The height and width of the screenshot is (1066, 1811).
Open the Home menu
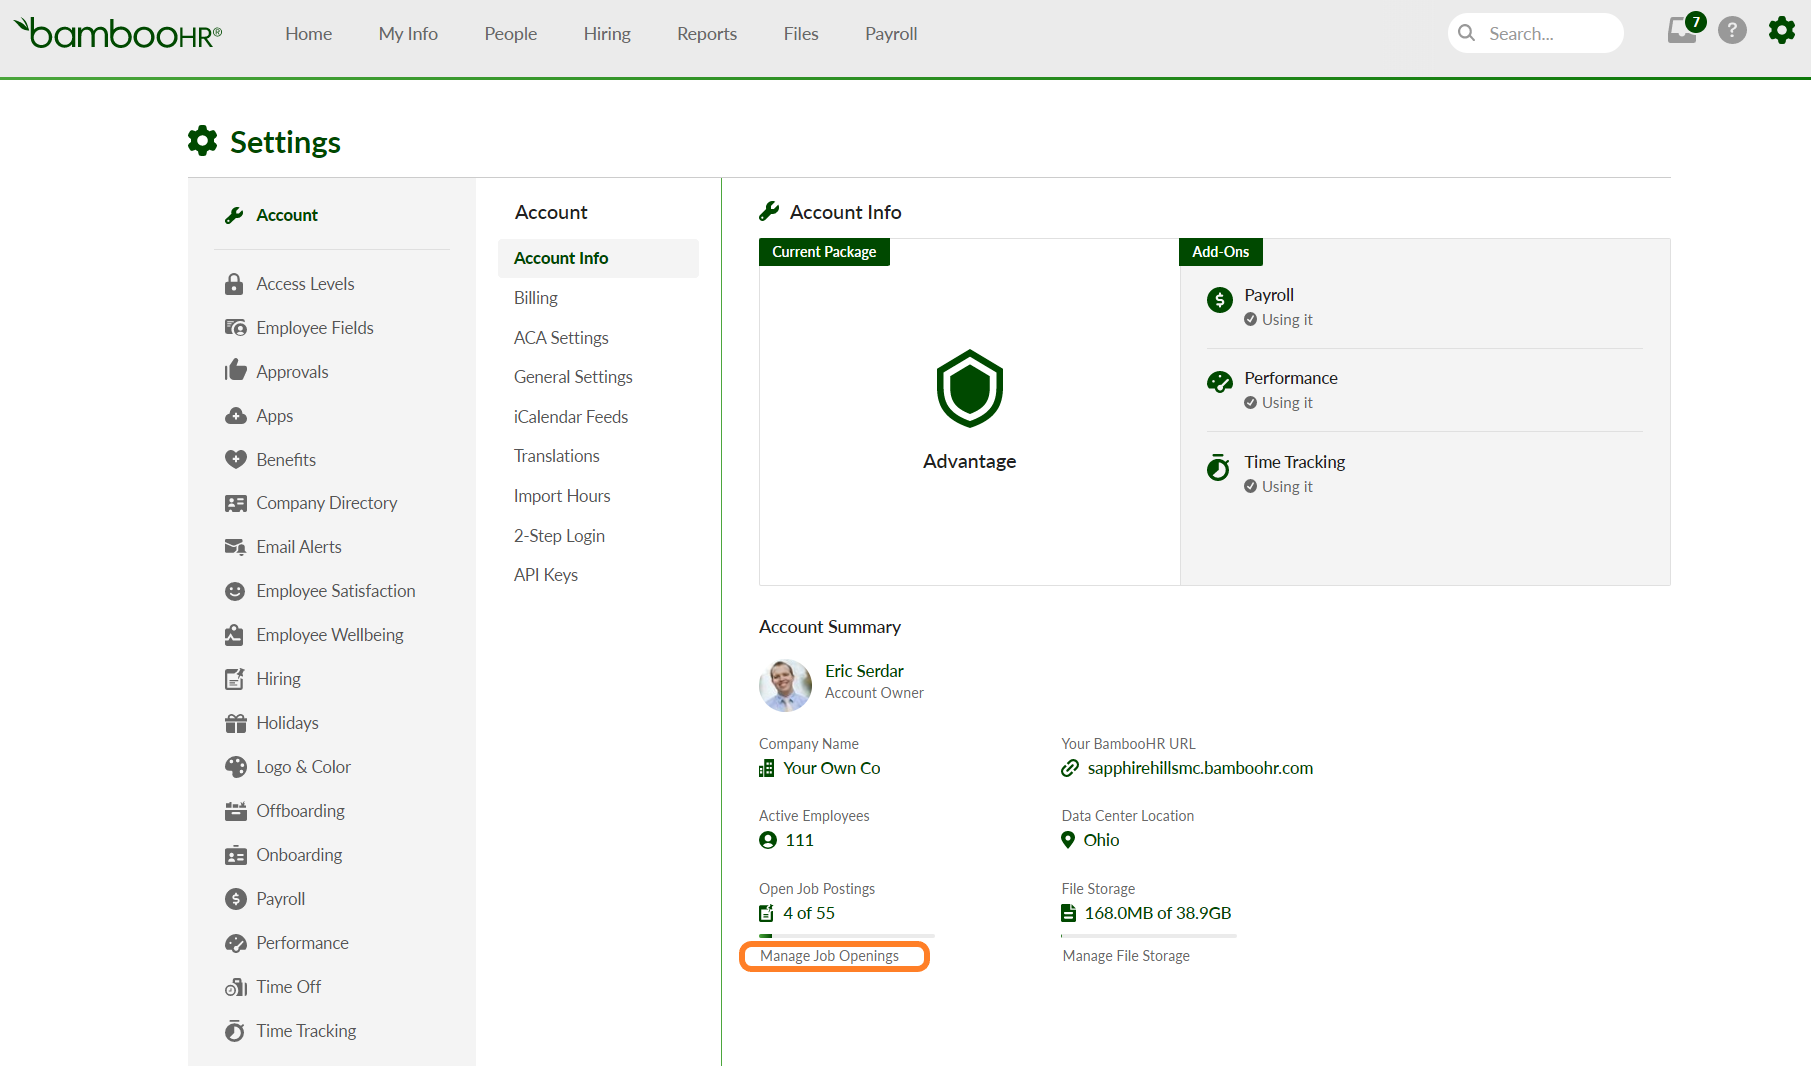pyautogui.click(x=308, y=34)
